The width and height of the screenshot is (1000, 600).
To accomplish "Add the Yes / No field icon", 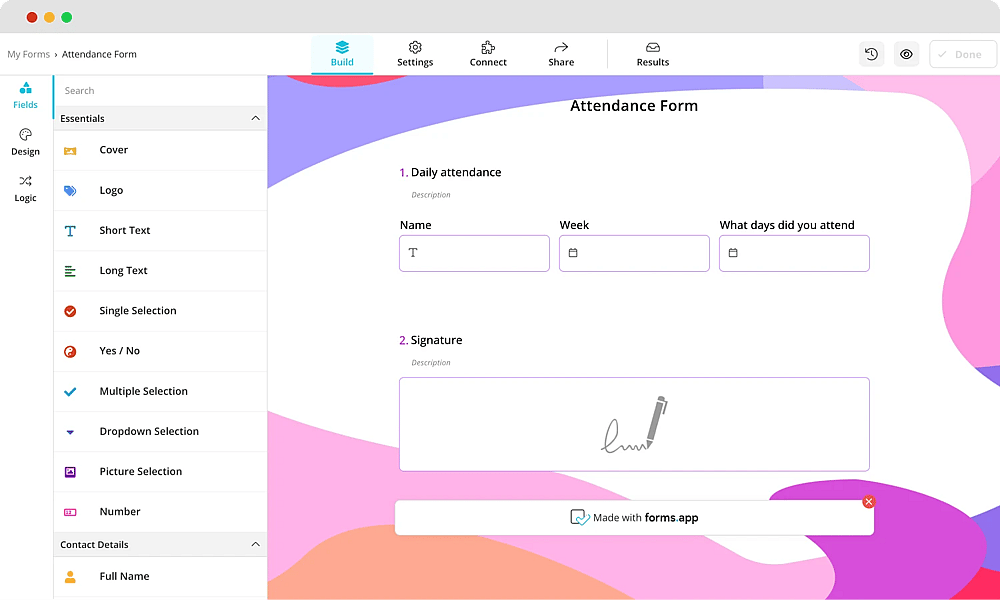I will tap(70, 351).
